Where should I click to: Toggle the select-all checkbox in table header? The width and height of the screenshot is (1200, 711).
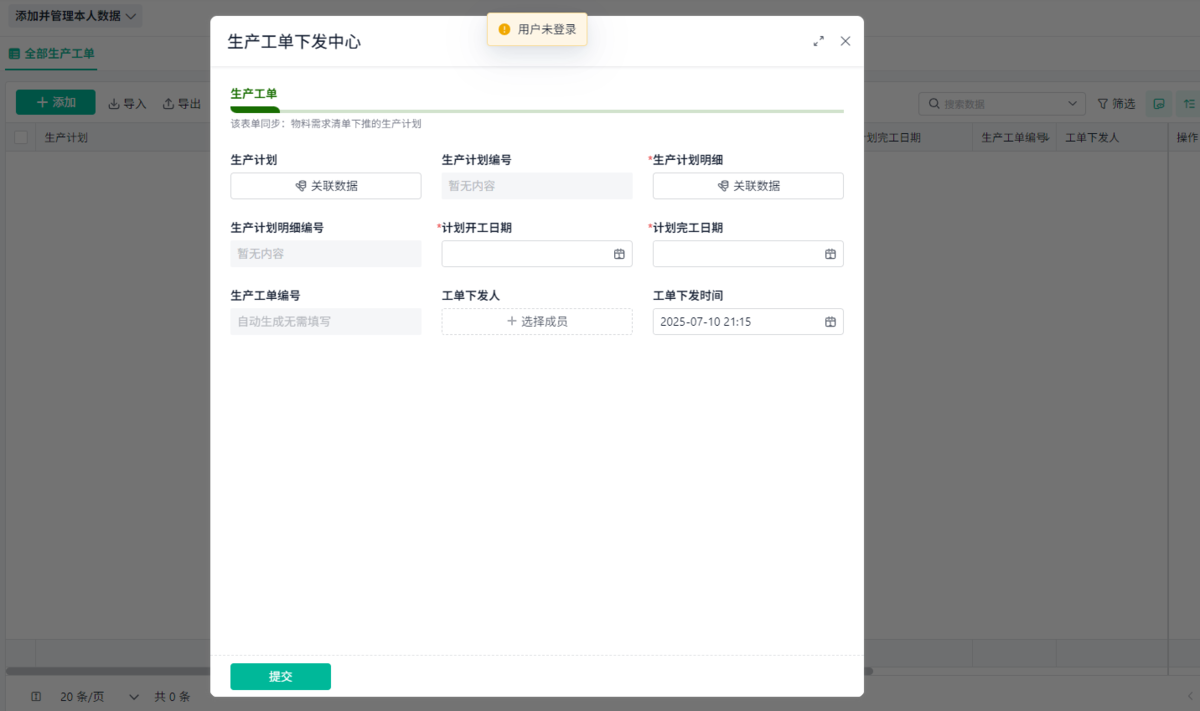(21, 138)
